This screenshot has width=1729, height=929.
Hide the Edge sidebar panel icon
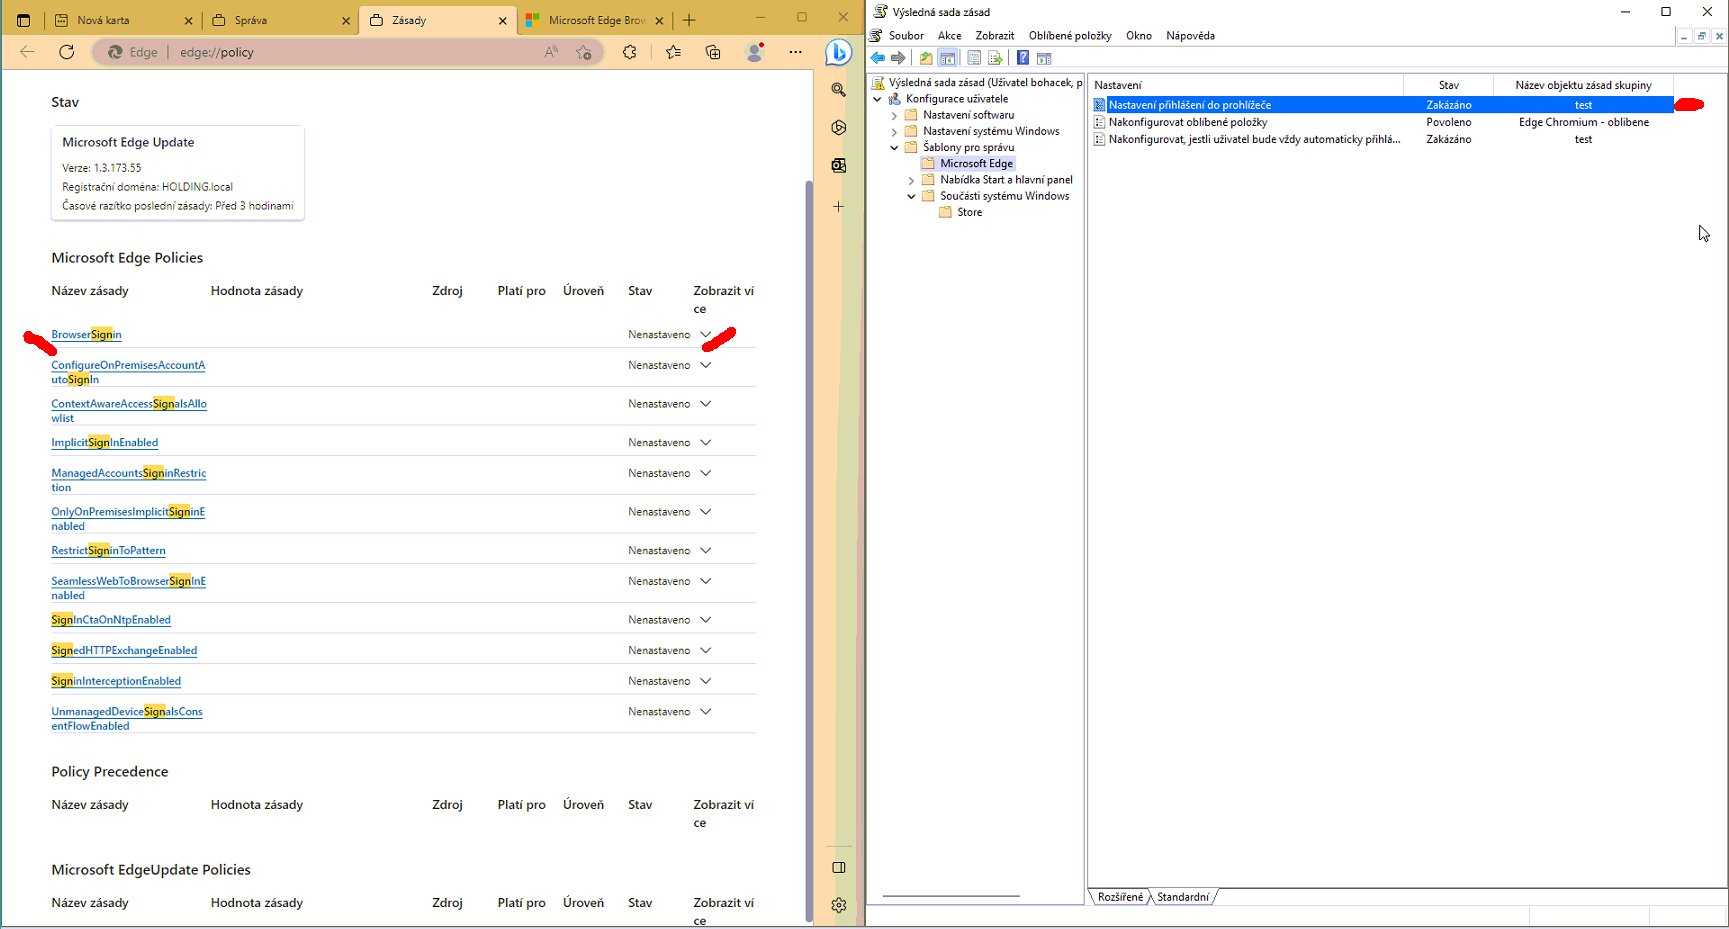click(839, 867)
